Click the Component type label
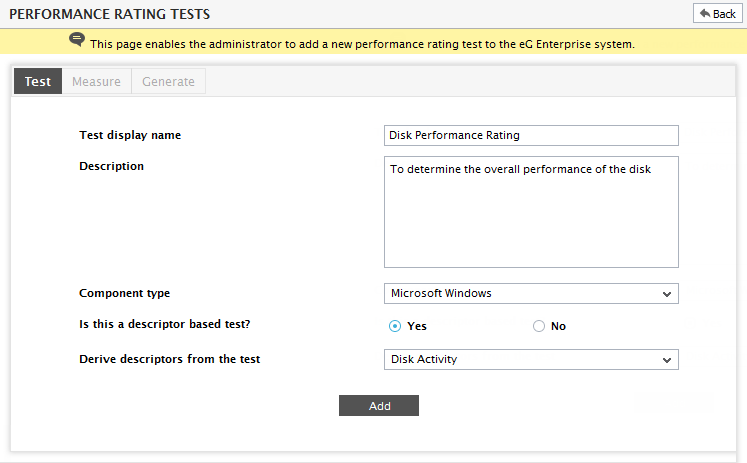Image resolution: width=747 pixels, height=463 pixels. (x=124, y=293)
